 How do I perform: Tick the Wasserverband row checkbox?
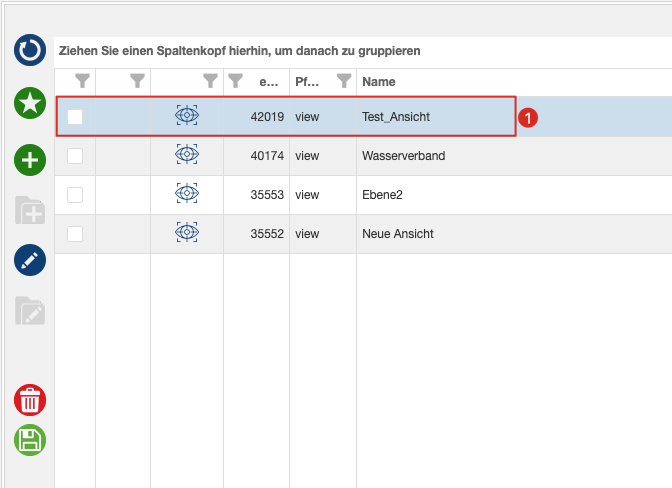click(75, 156)
